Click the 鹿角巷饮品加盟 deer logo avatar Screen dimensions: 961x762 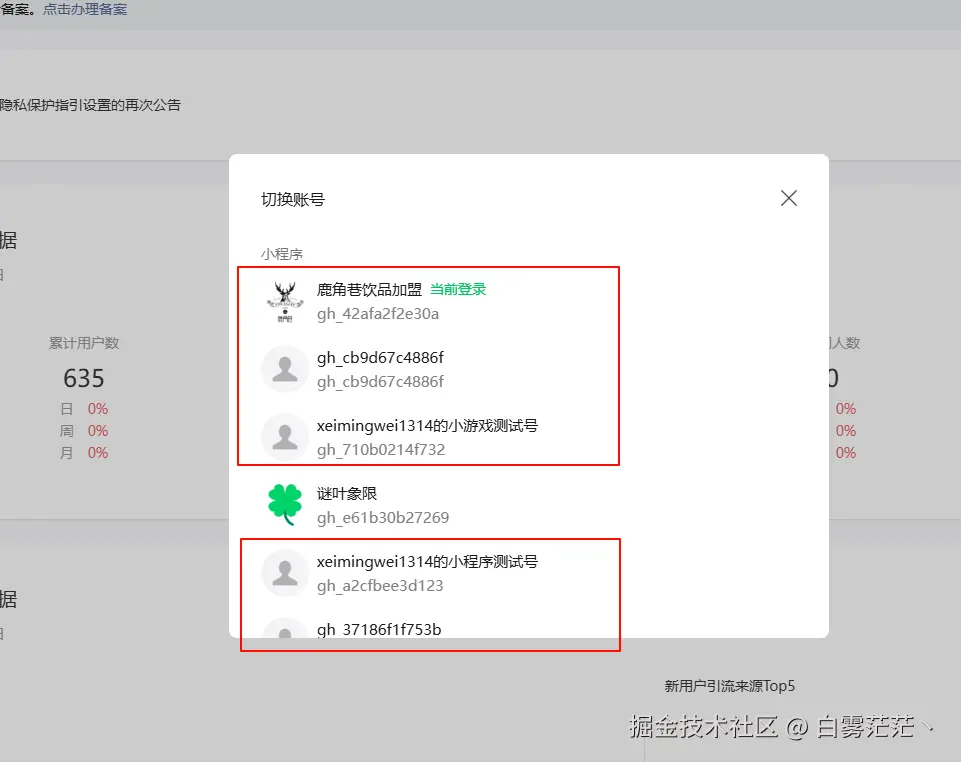coord(284,299)
